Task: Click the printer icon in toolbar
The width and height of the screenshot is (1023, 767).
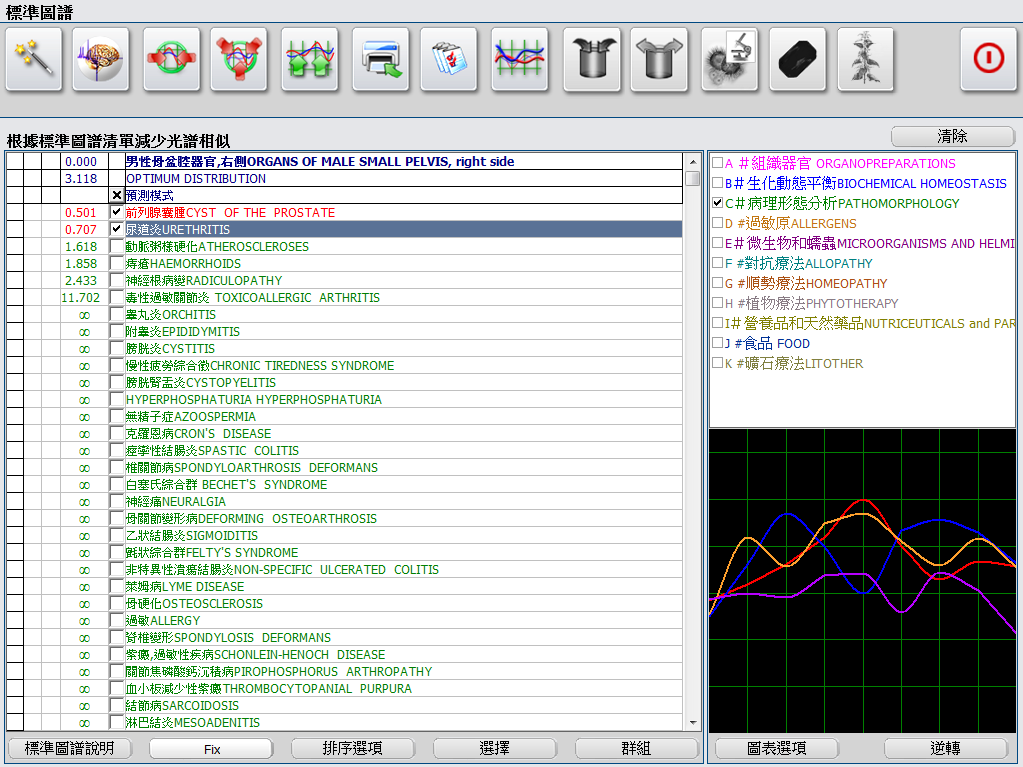Action: tap(380, 59)
